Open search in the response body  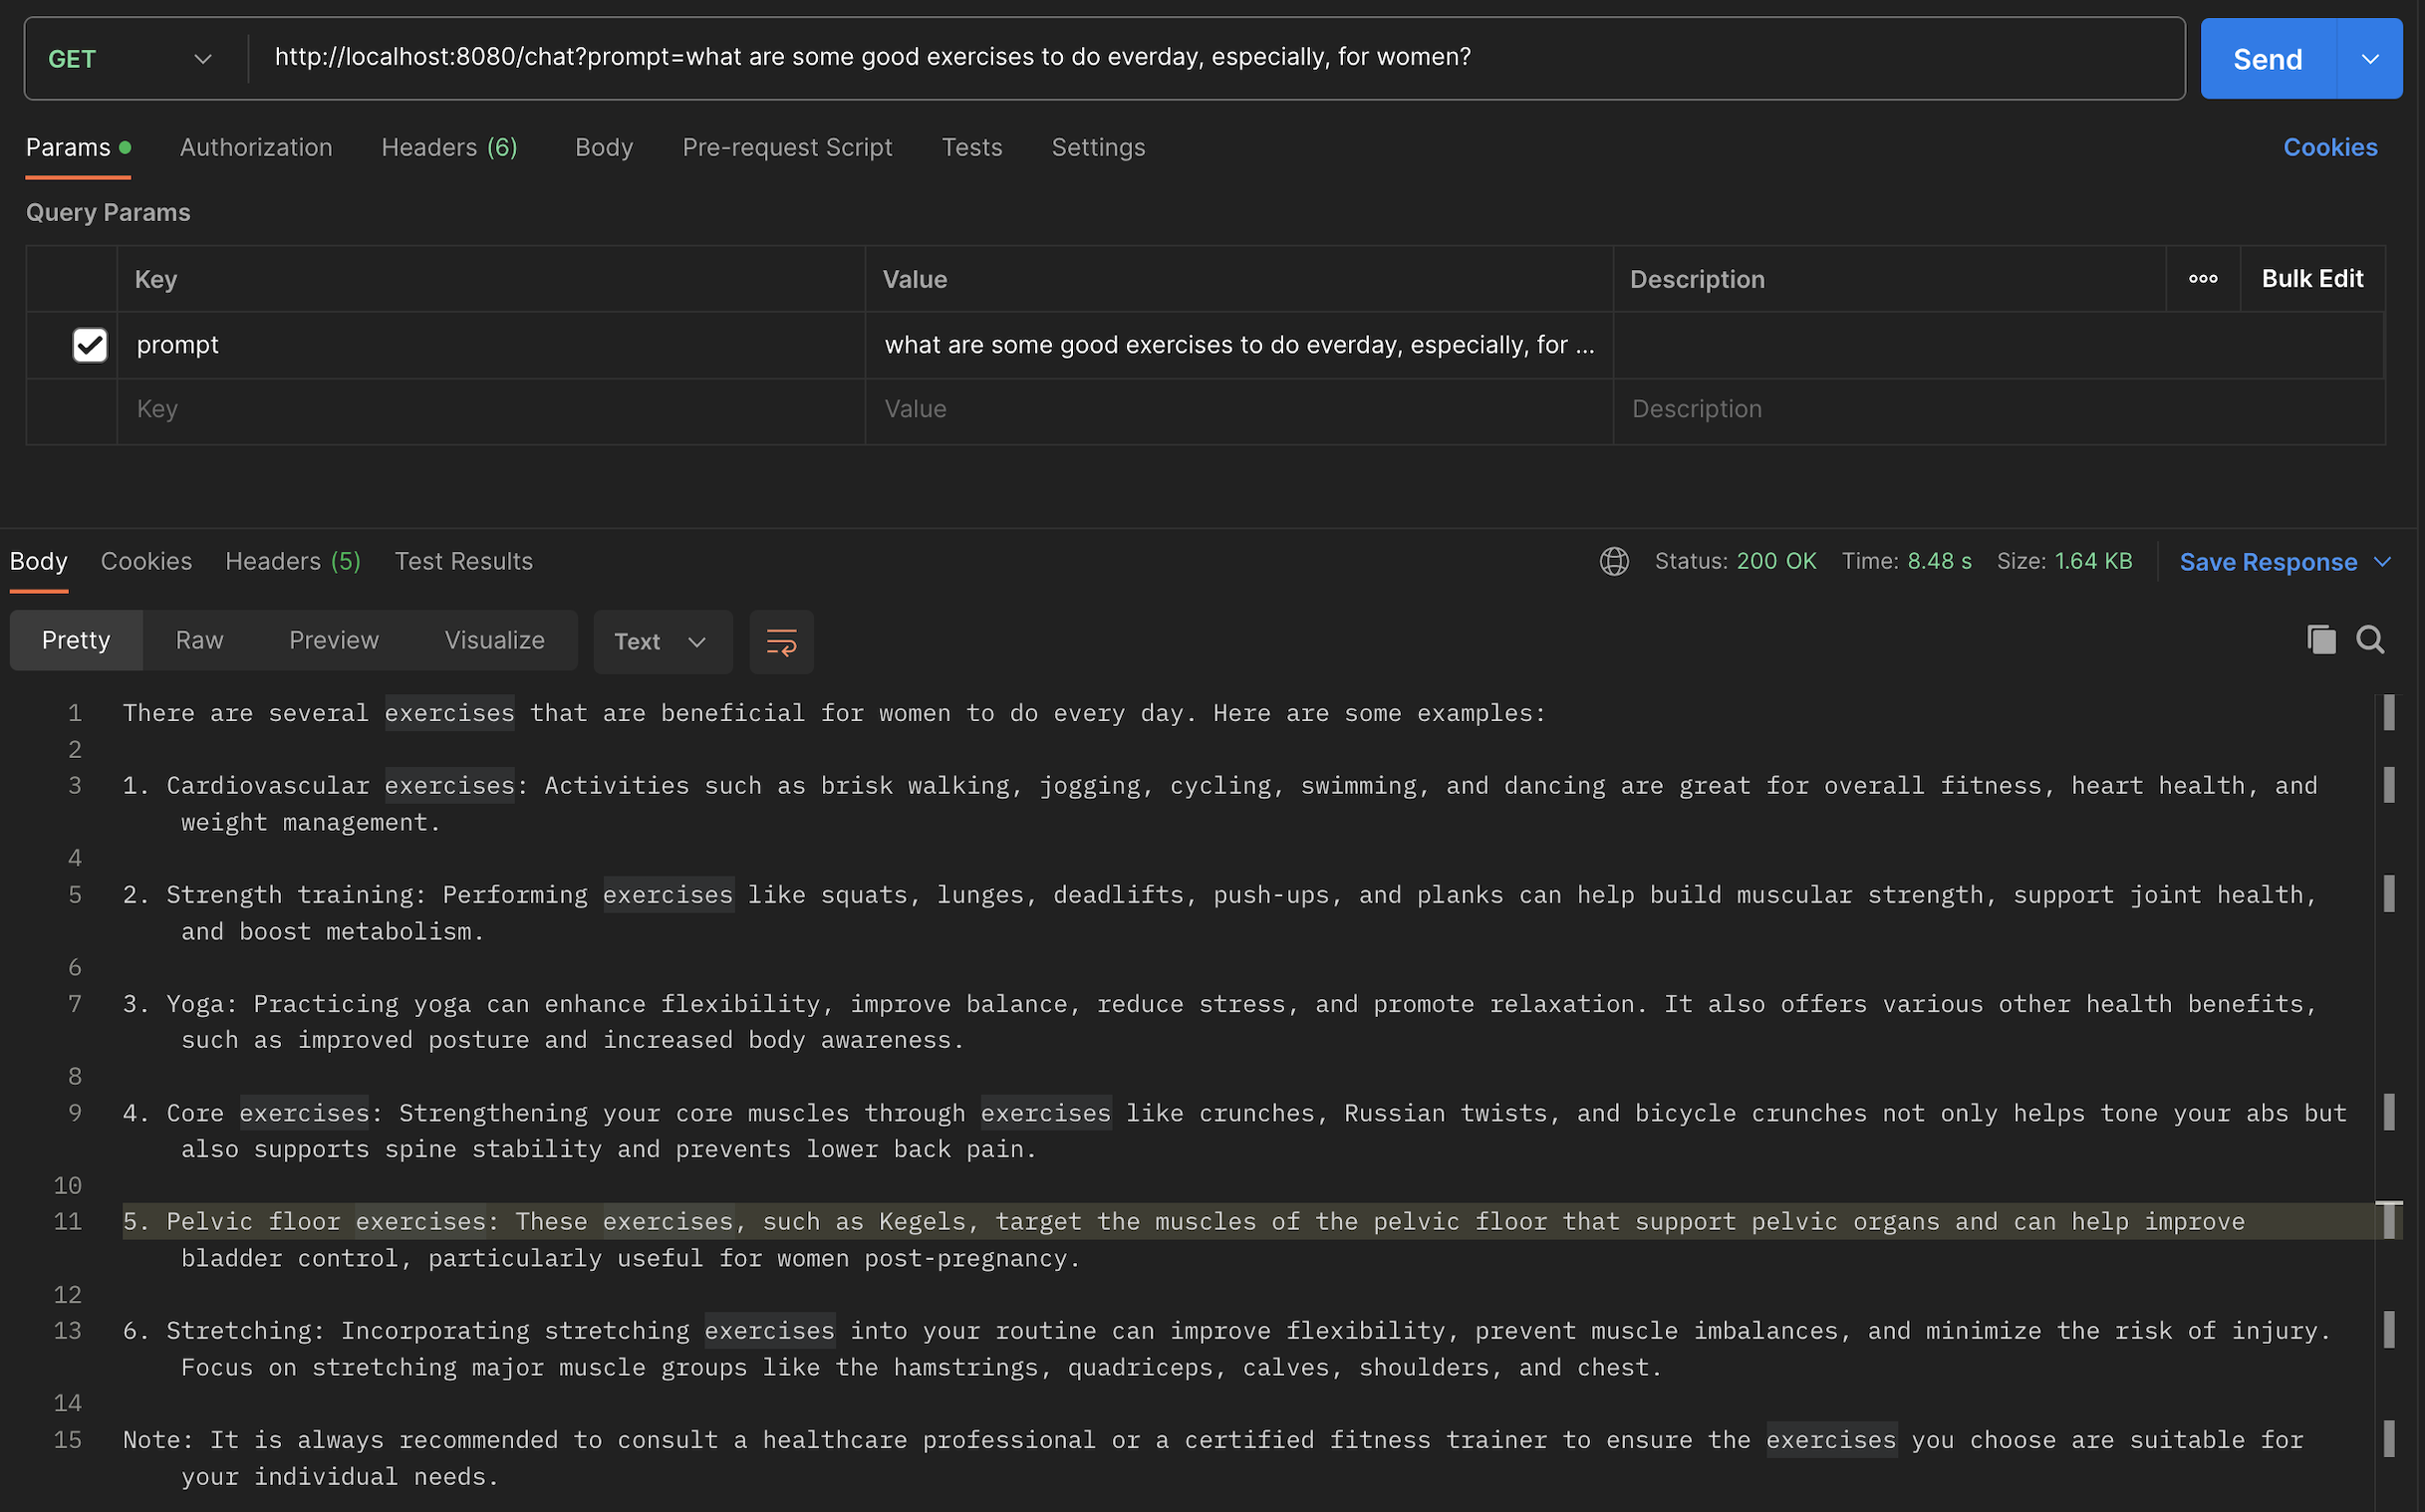point(2370,640)
